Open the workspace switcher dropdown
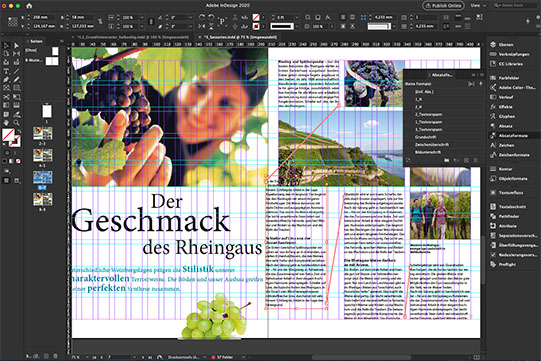Viewport: 541px width, 361px height. pyautogui.click(x=479, y=6)
